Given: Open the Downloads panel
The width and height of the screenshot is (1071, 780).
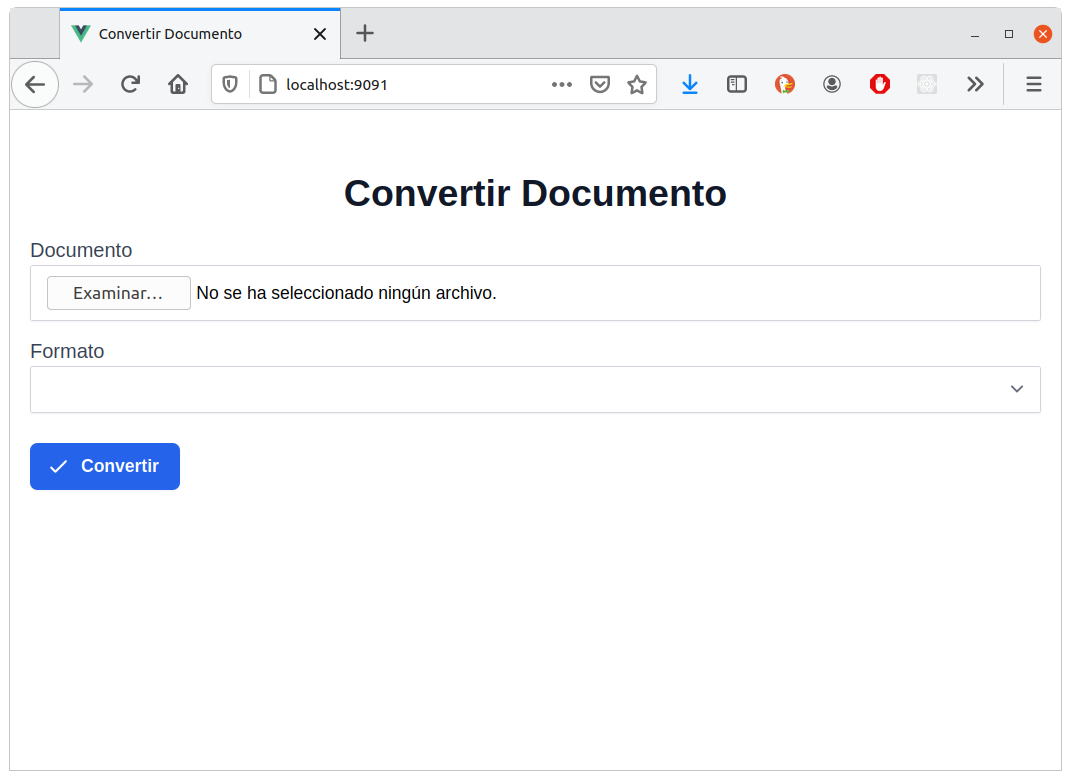Looking at the screenshot, I should click(690, 84).
